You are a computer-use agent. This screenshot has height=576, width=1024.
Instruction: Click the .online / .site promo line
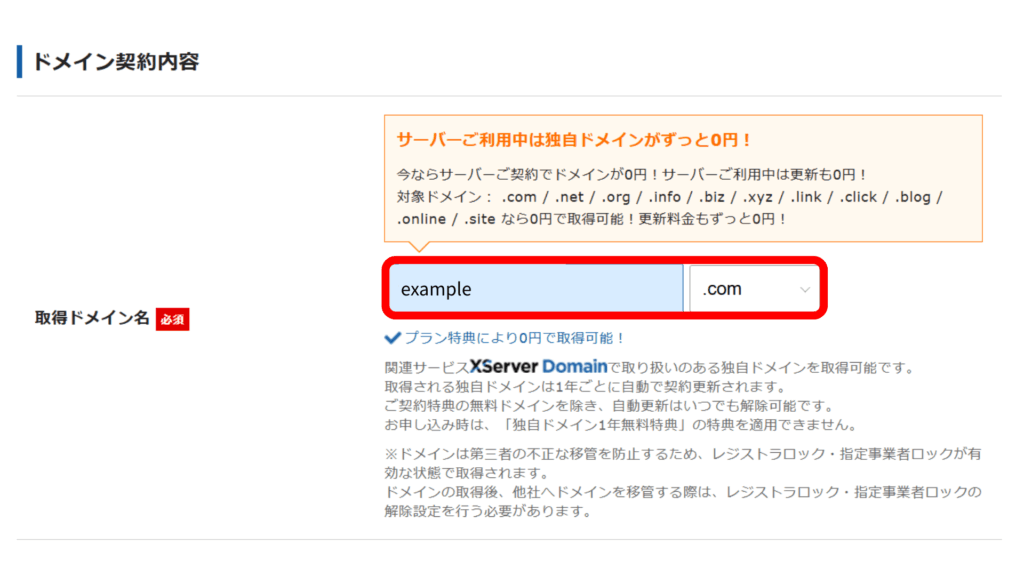click(x=593, y=219)
